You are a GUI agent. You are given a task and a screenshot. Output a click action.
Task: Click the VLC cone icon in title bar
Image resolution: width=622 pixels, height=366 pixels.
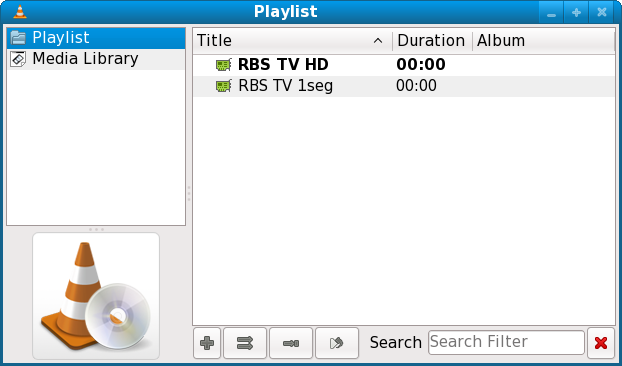(19, 11)
